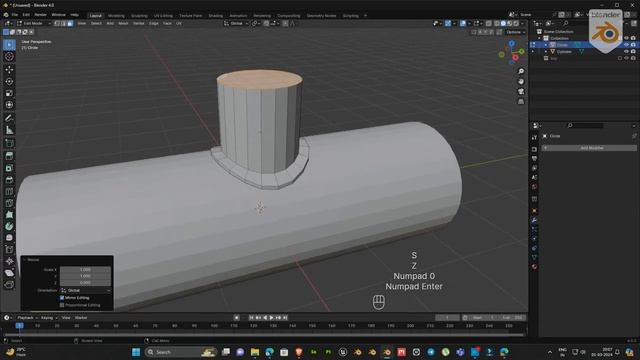Open Modifiers wrench tab in Properties
Image resolution: width=640 pixels, height=360 pixels.
[x=534, y=220]
